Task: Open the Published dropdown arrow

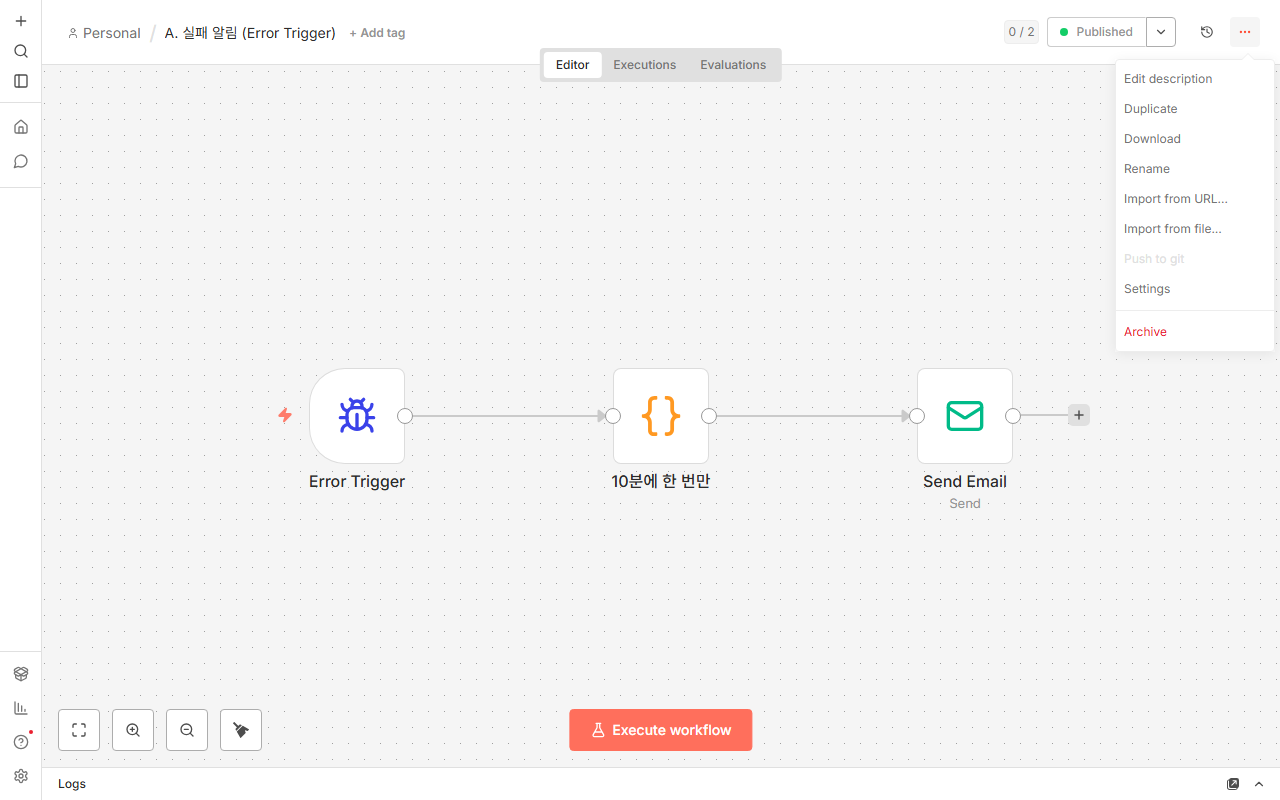Action: coord(1161,32)
